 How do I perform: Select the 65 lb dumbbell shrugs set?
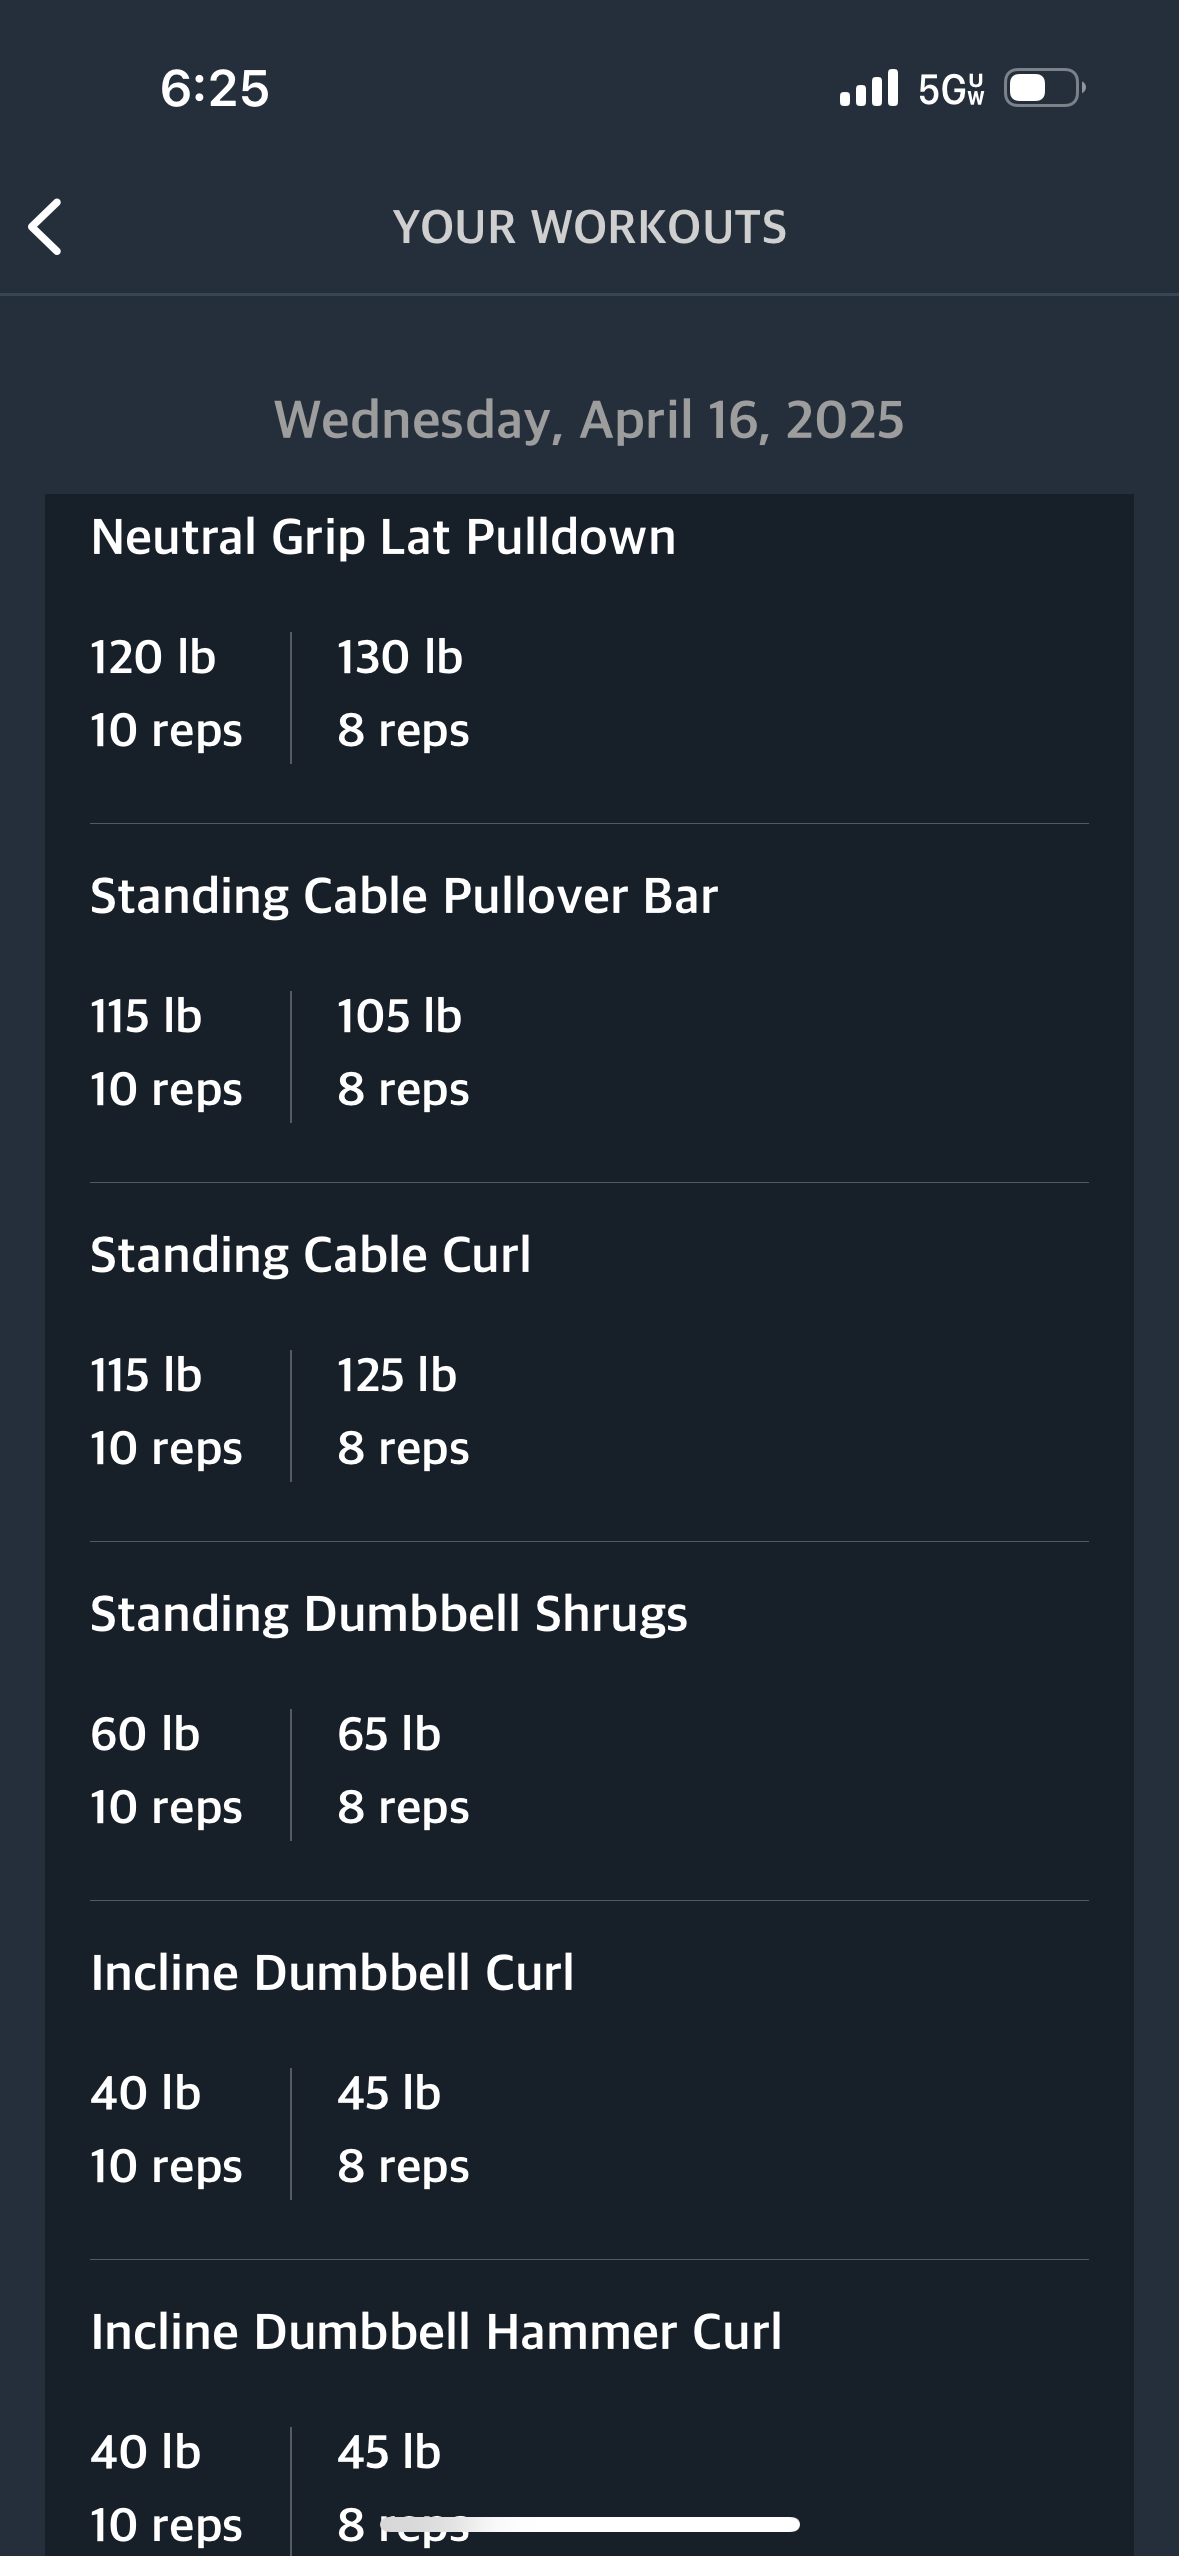(x=403, y=1771)
